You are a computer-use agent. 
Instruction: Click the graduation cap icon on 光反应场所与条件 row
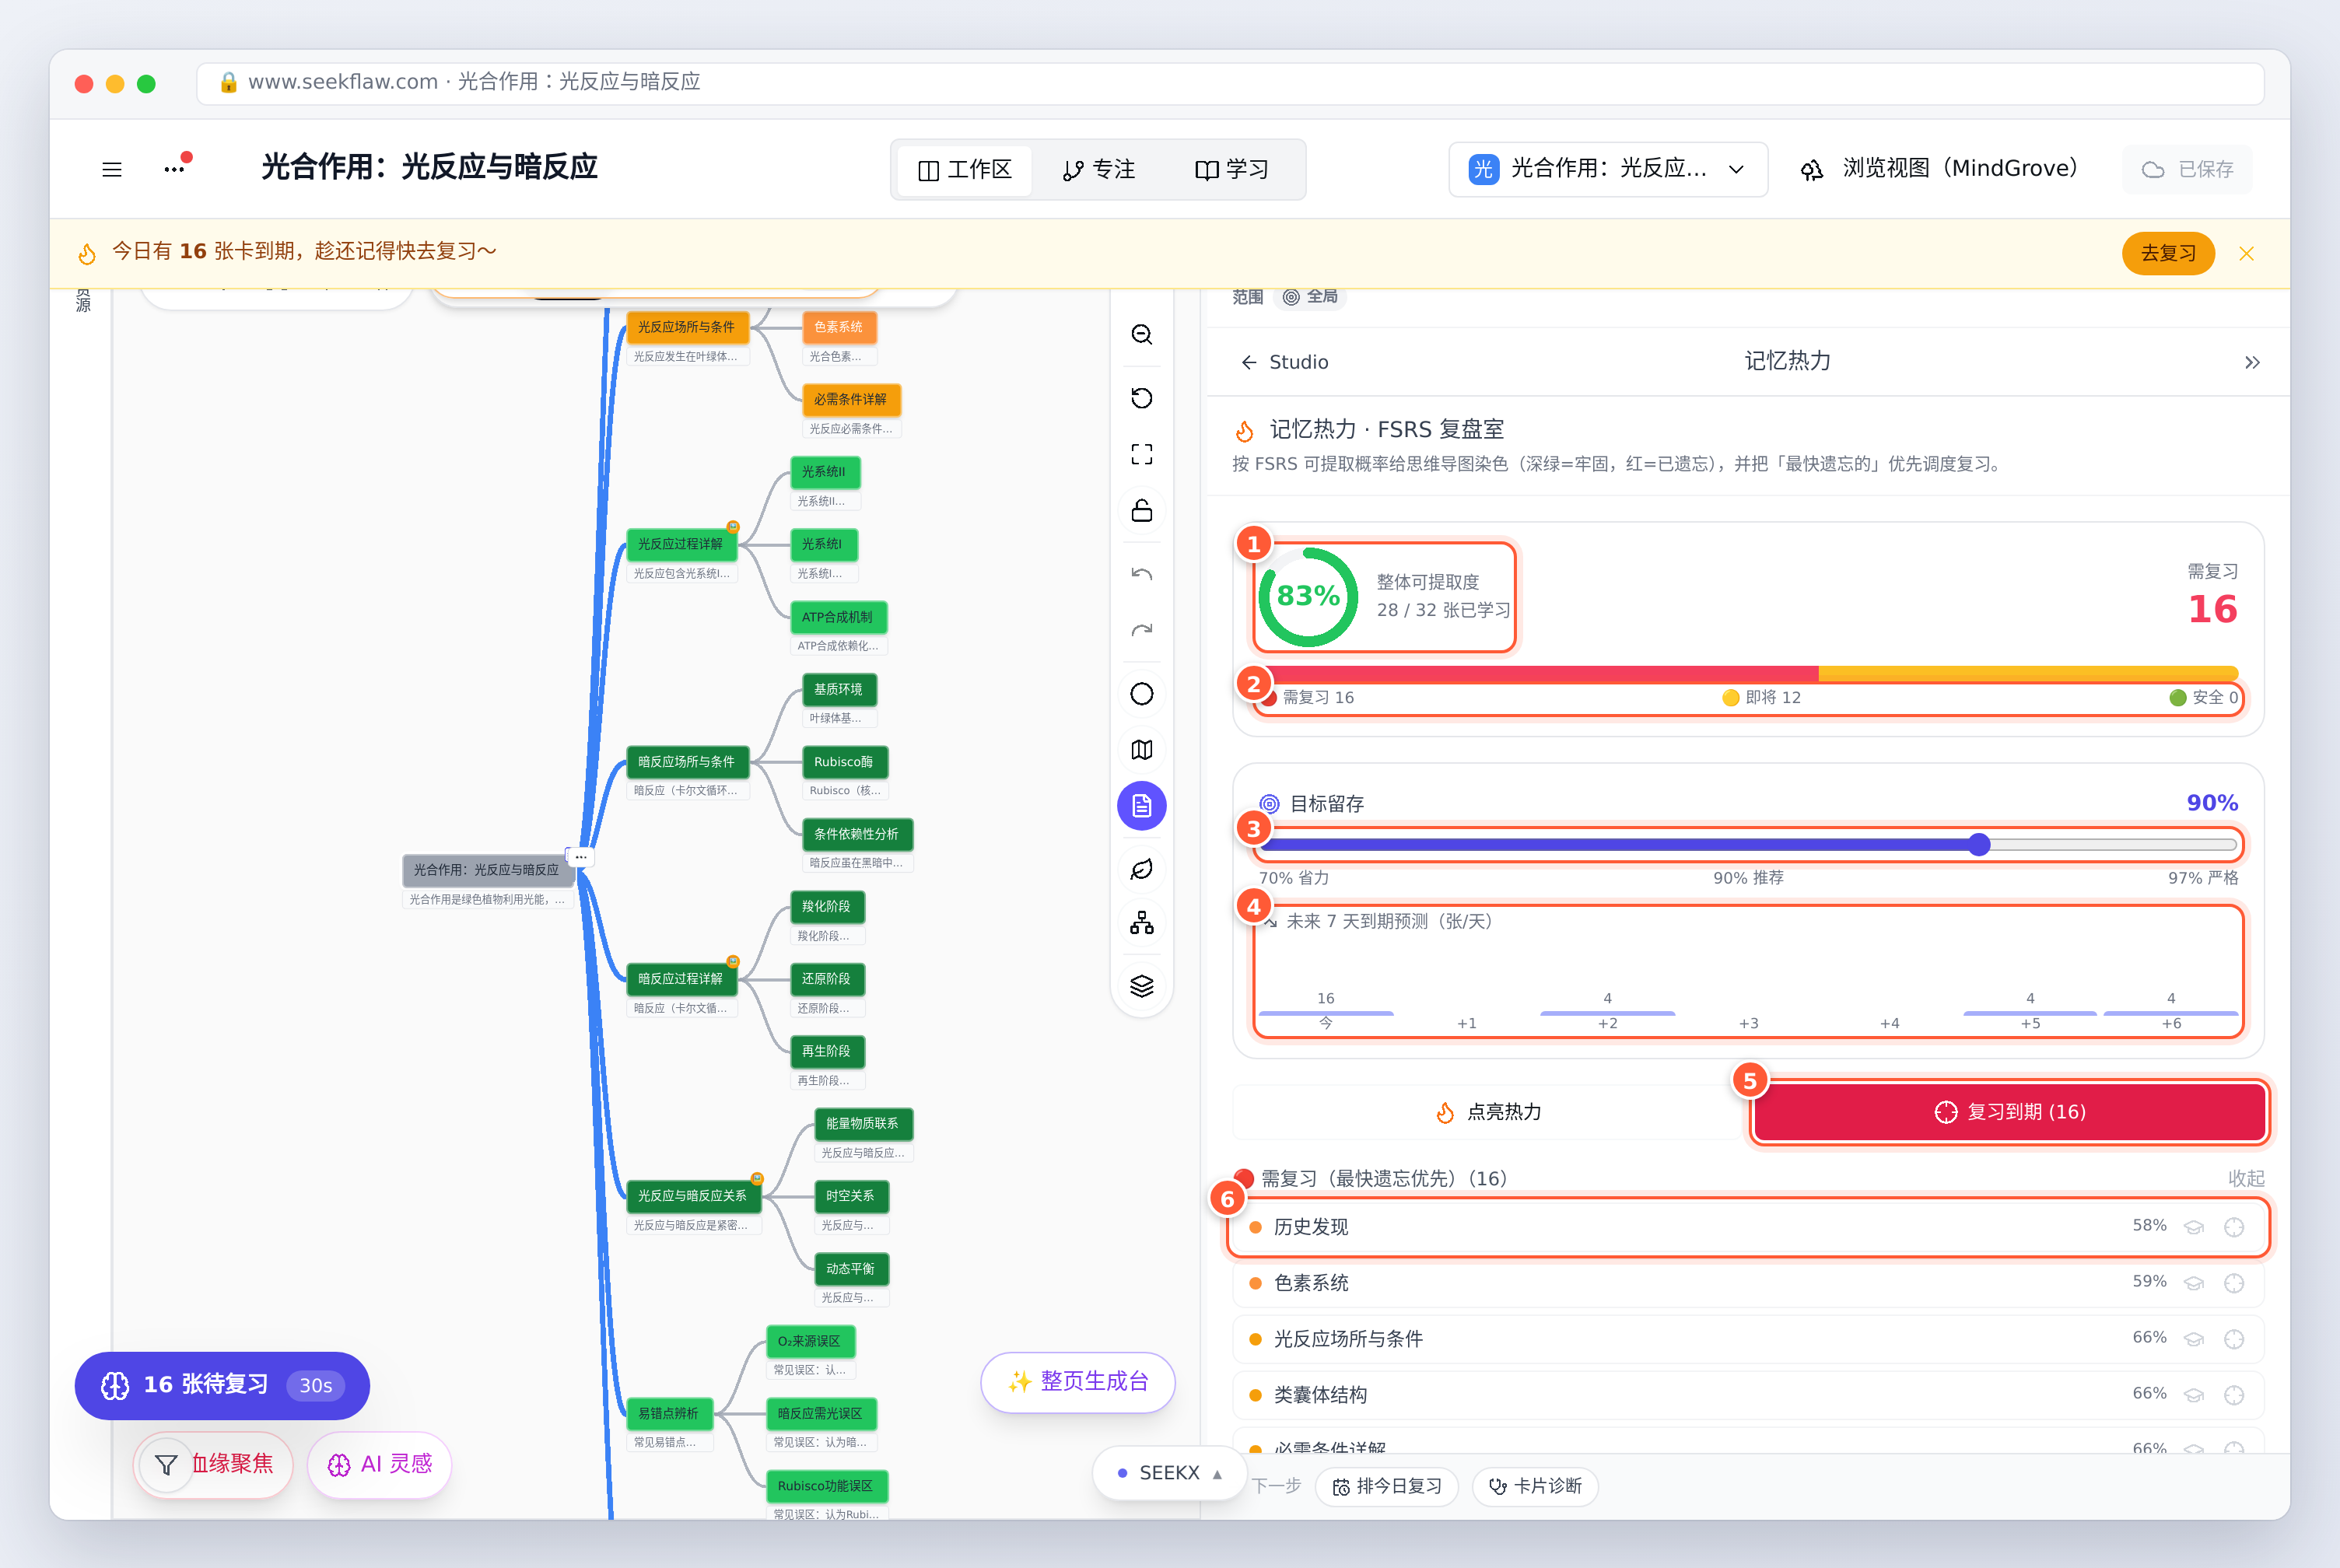tap(2194, 1339)
